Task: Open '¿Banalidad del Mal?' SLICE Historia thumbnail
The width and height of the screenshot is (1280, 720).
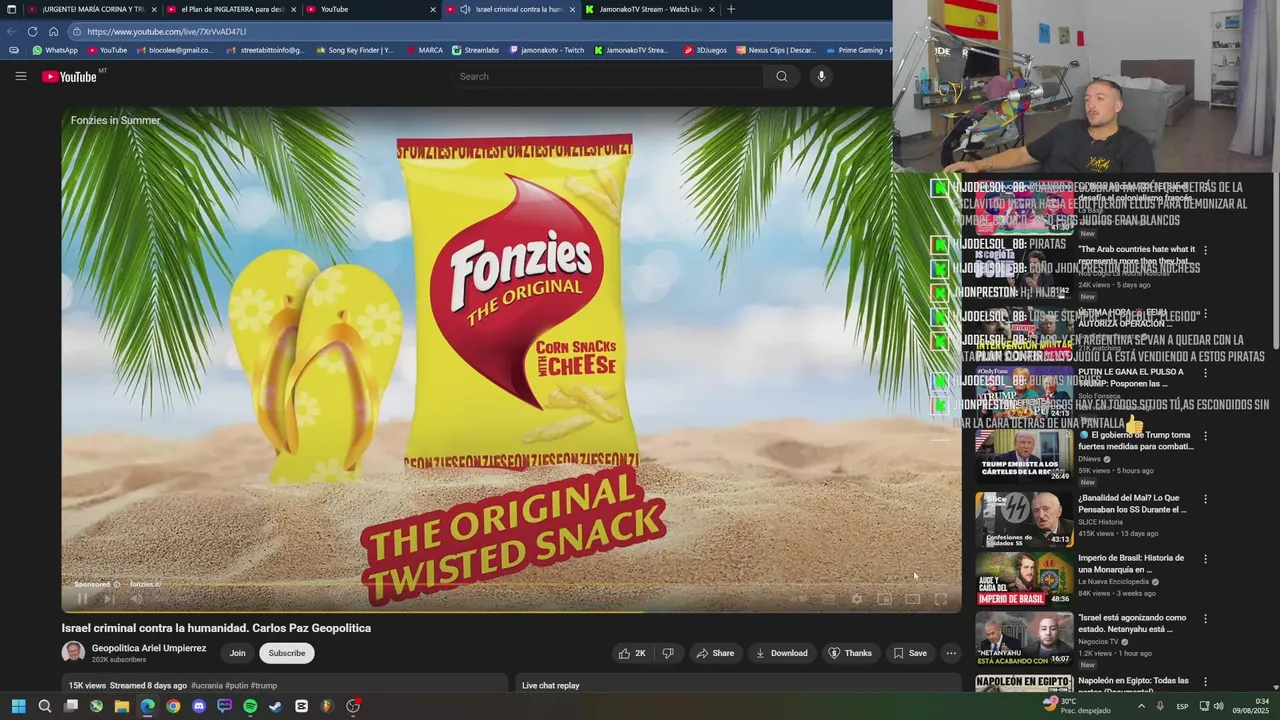Action: click(1024, 519)
